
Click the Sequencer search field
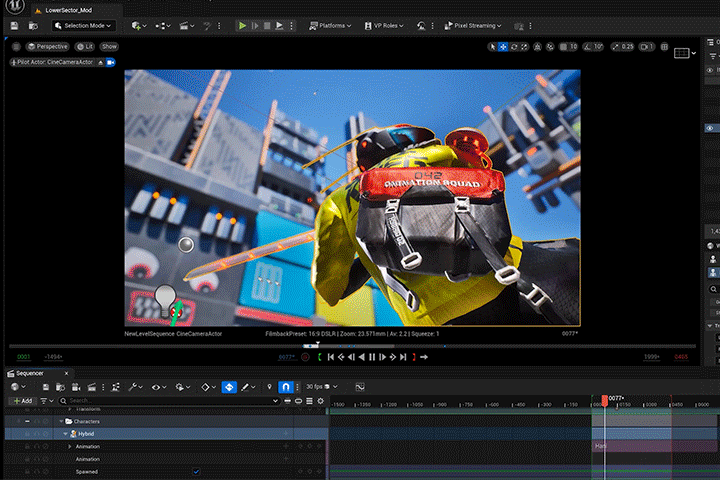[169, 401]
